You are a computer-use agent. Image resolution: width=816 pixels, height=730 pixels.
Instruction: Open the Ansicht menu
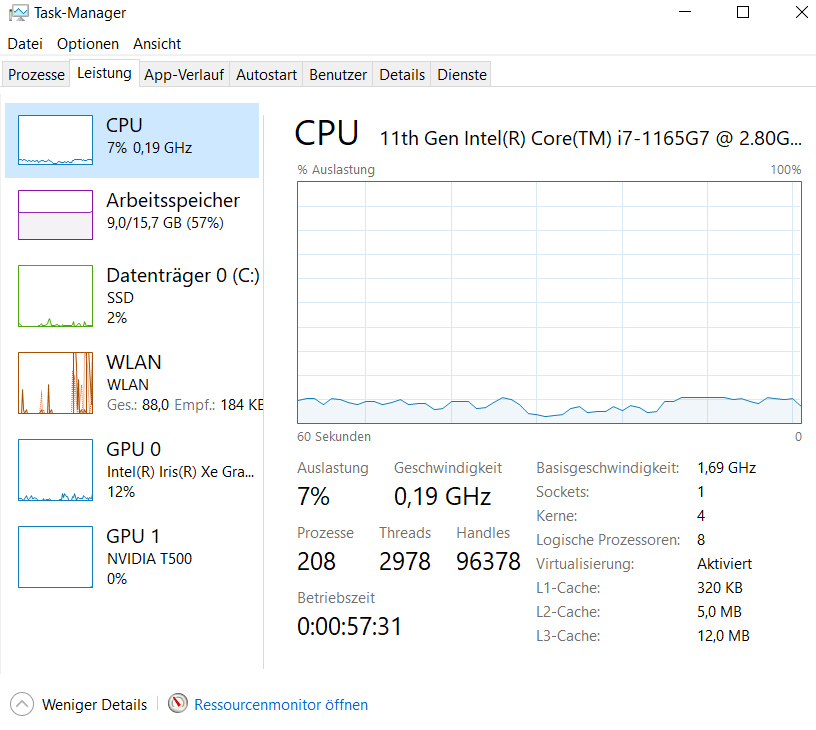click(157, 44)
